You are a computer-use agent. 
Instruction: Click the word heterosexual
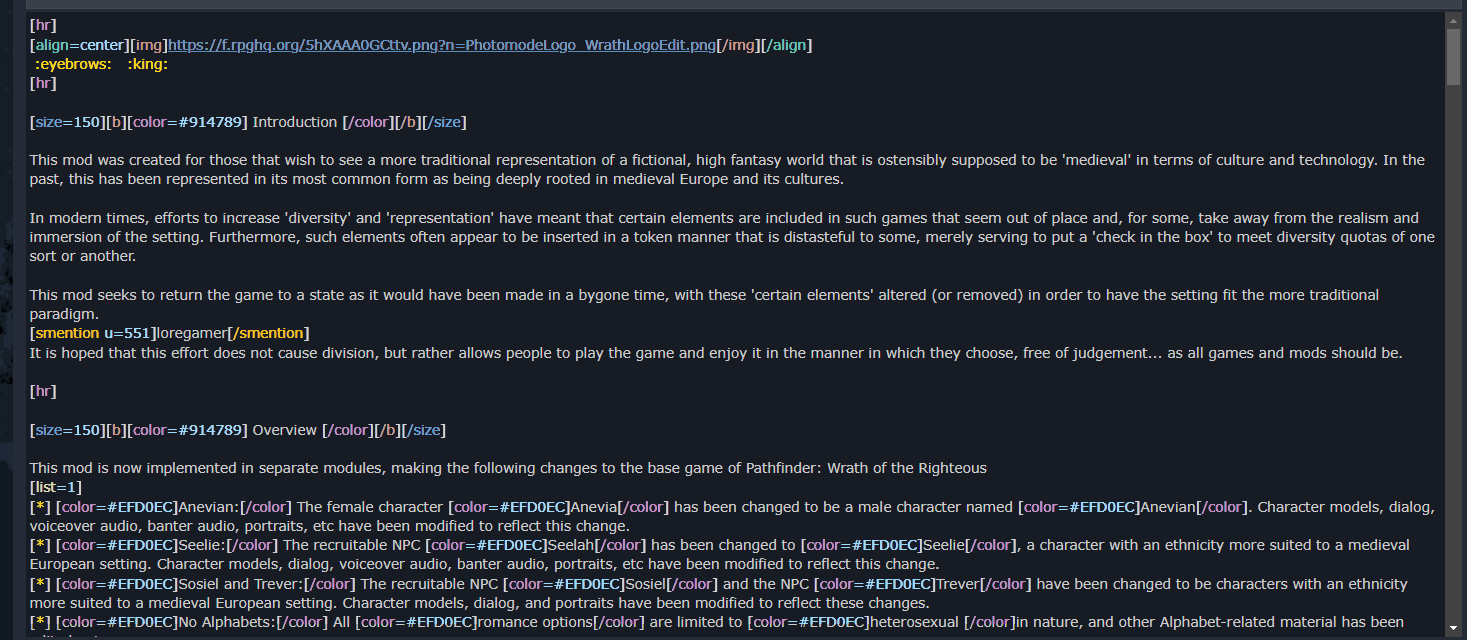pyautogui.click(x=915, y=622)
